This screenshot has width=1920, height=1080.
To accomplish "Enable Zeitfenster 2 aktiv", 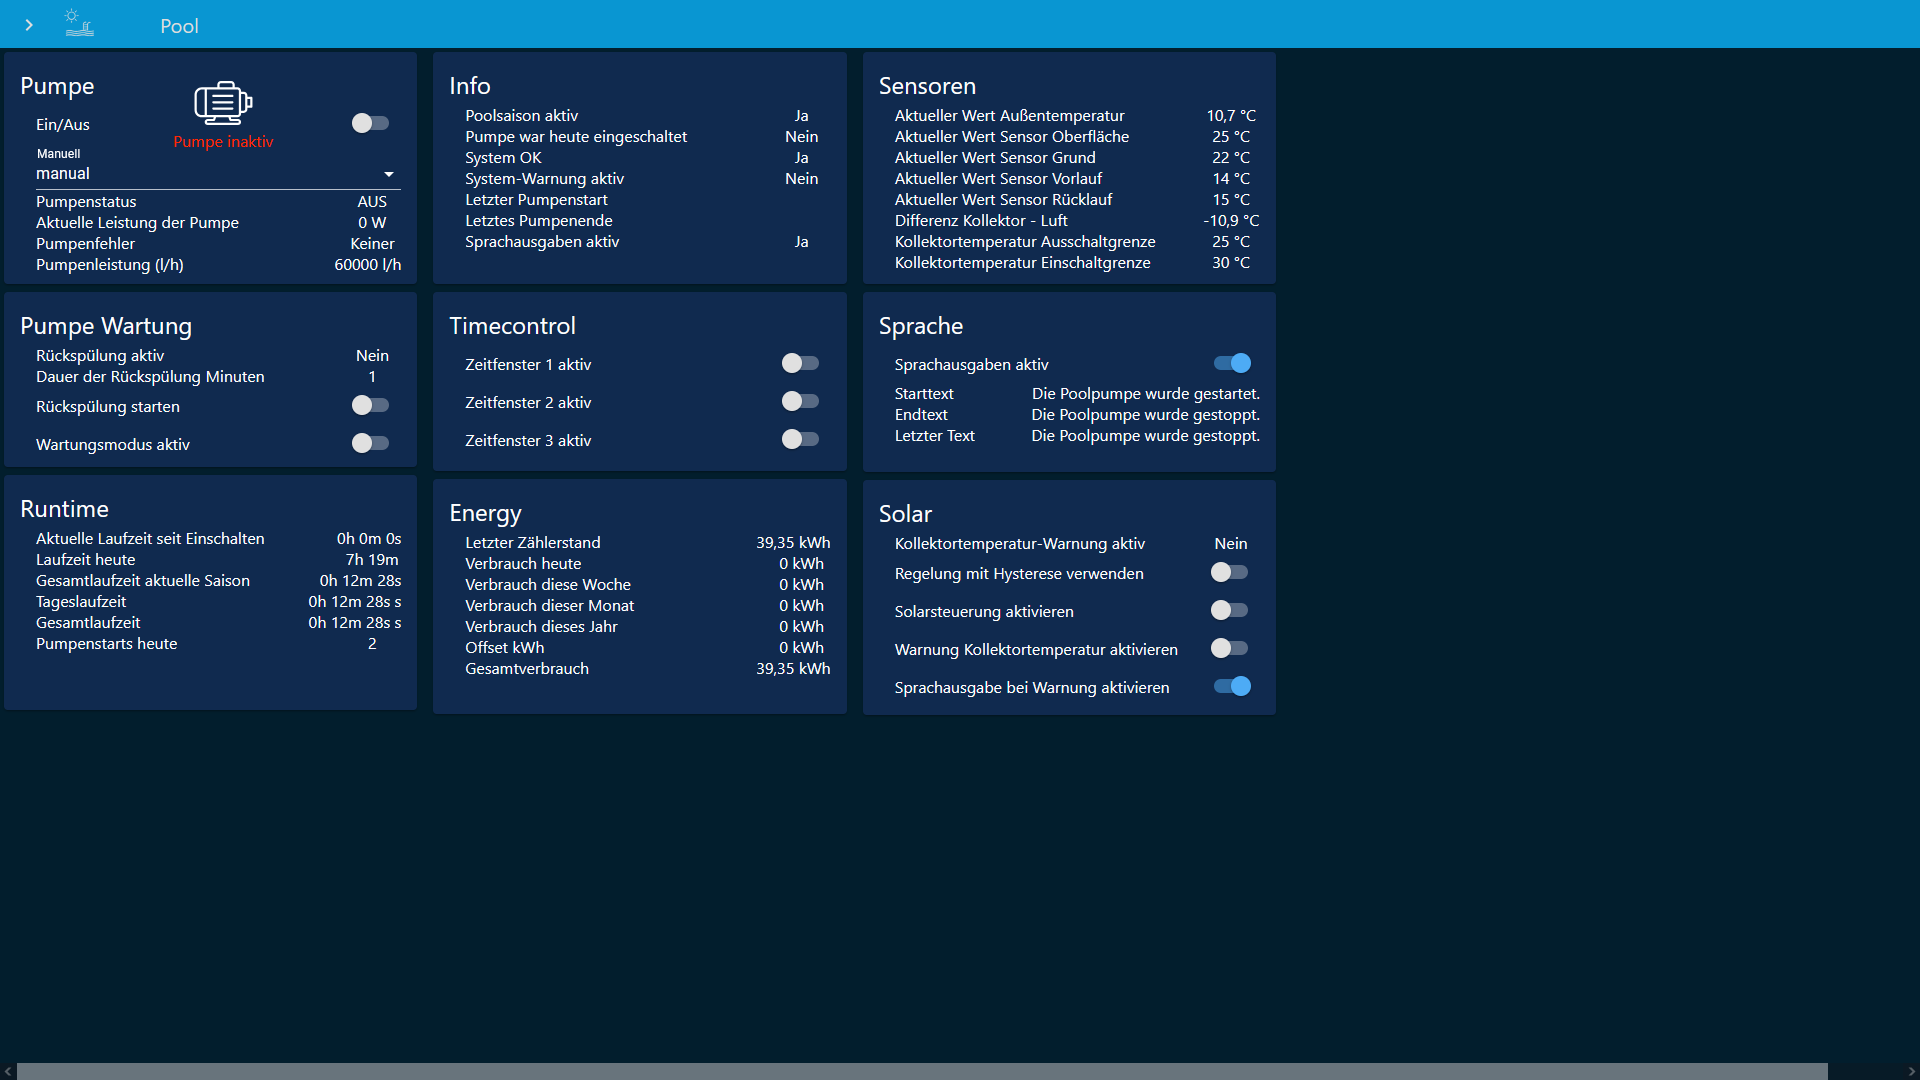I will [800, 401].
